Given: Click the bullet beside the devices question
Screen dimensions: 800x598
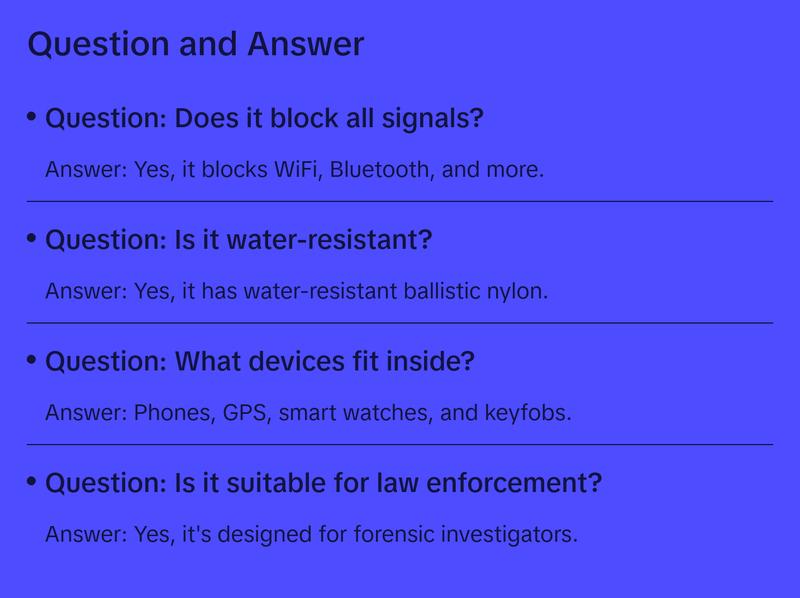Looking at the screenshot, I should (32, 360).
